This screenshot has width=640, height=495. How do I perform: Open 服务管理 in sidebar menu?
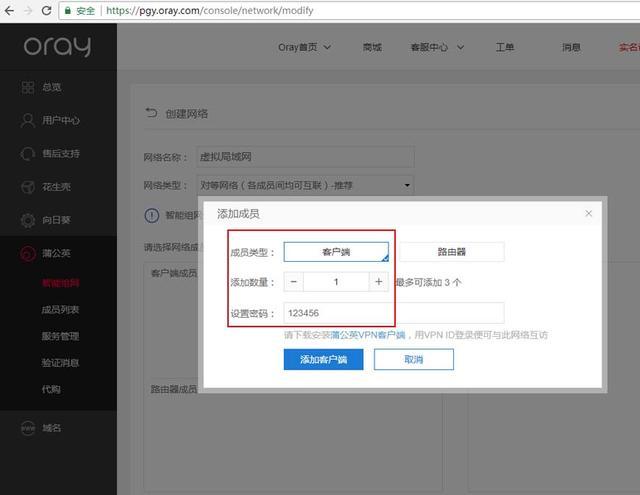60,336
